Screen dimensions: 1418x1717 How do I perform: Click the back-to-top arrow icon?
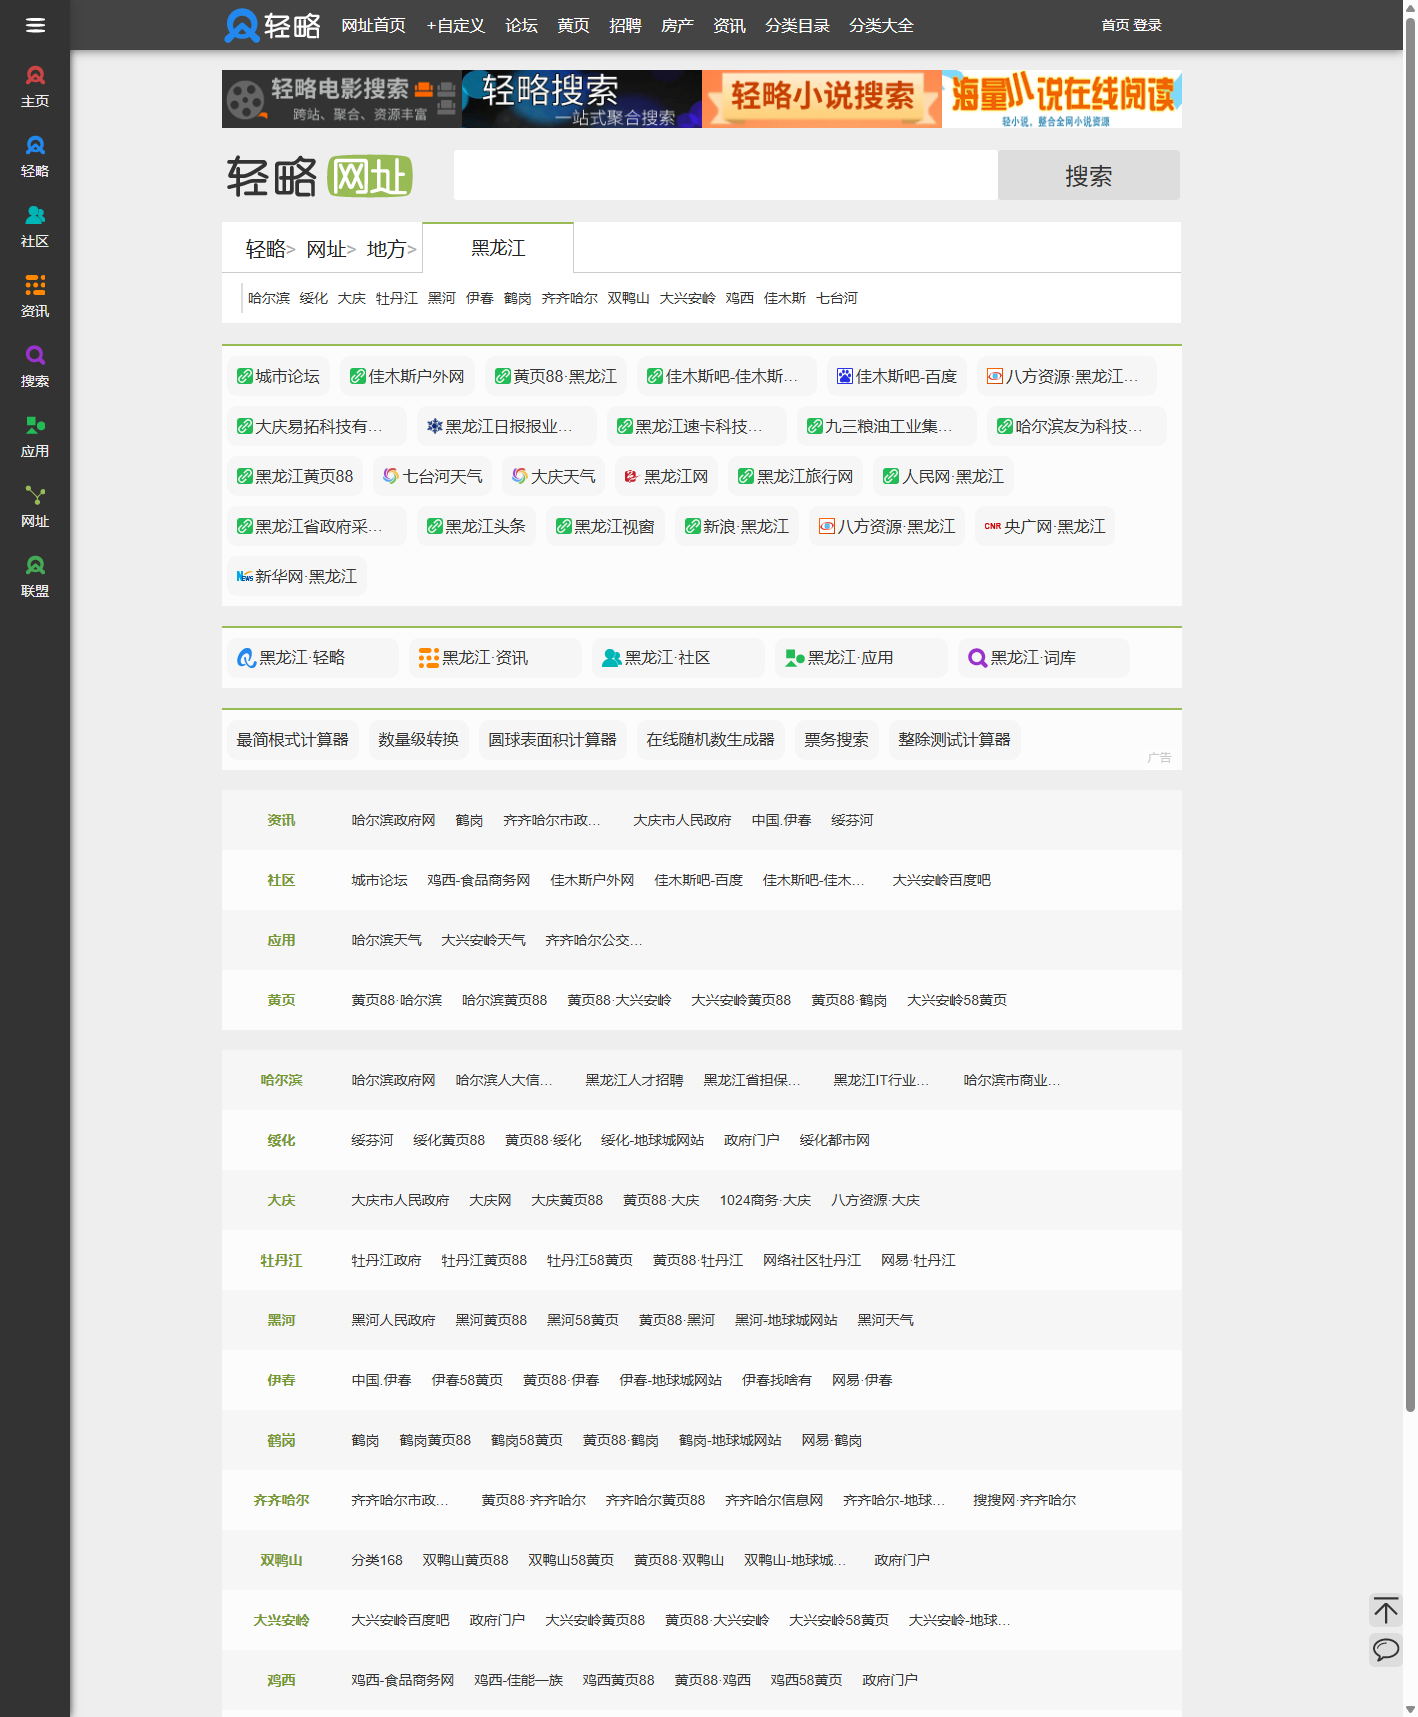click(1385, 1610)
